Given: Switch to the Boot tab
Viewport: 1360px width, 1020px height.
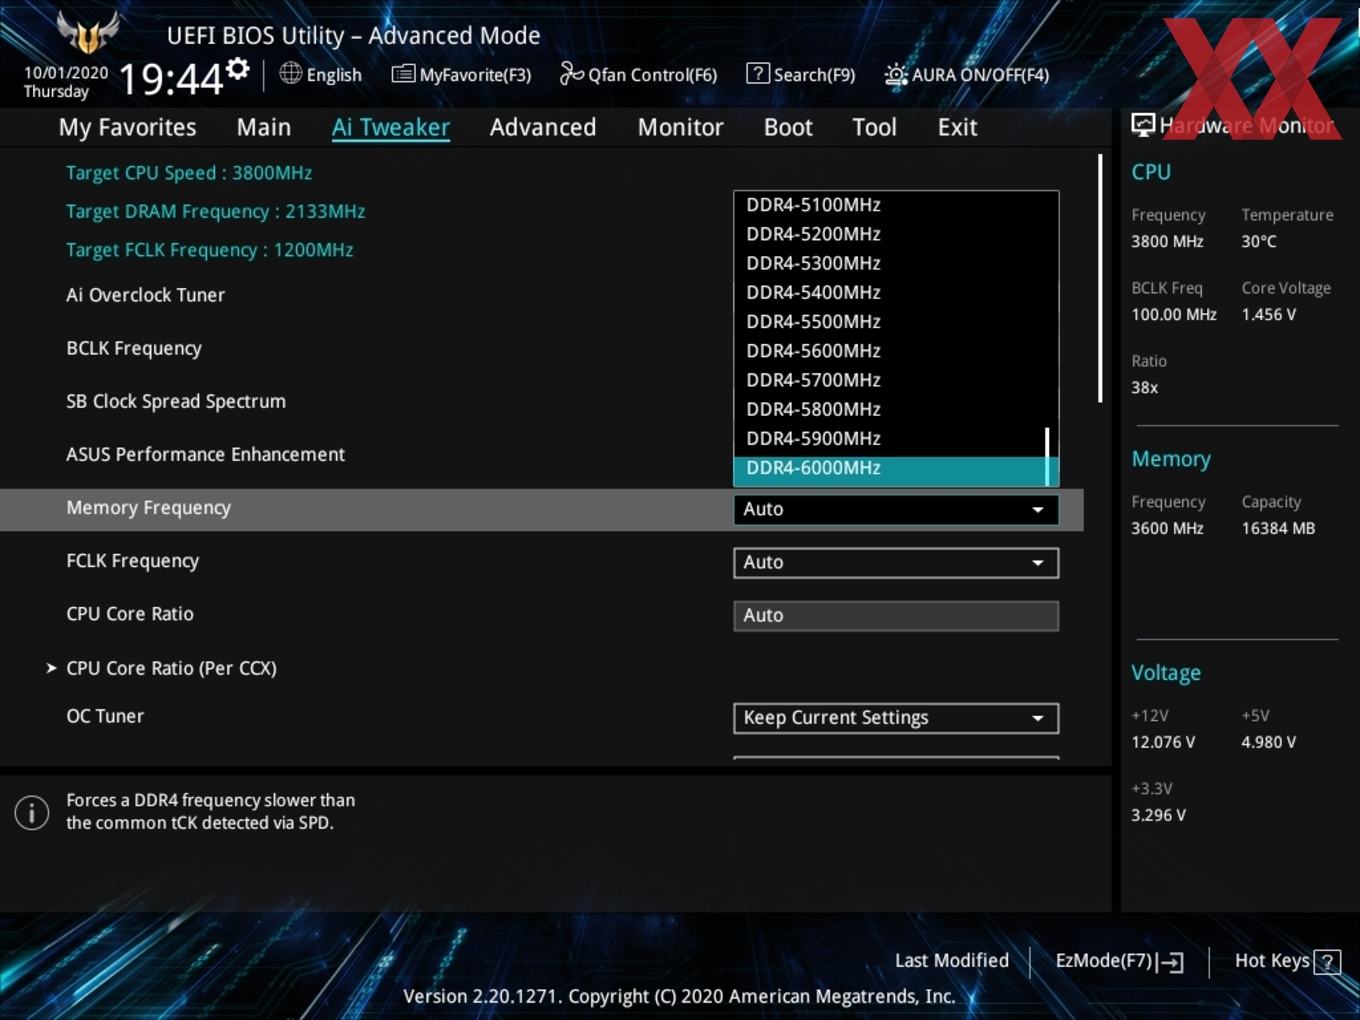Looking at the screenshot, I should coord(788,127).
